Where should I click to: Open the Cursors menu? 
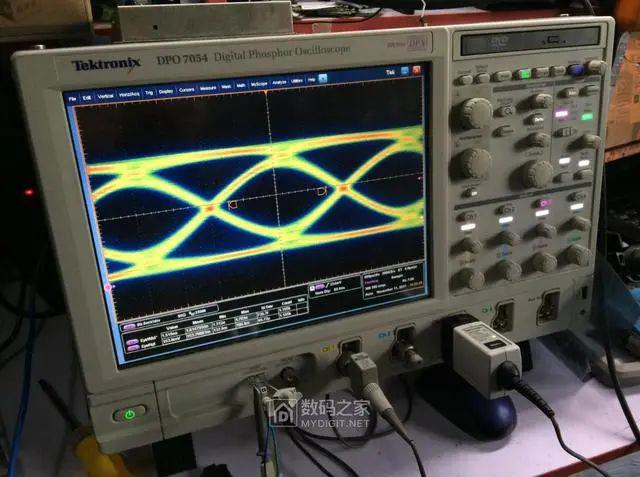[187, 90]
